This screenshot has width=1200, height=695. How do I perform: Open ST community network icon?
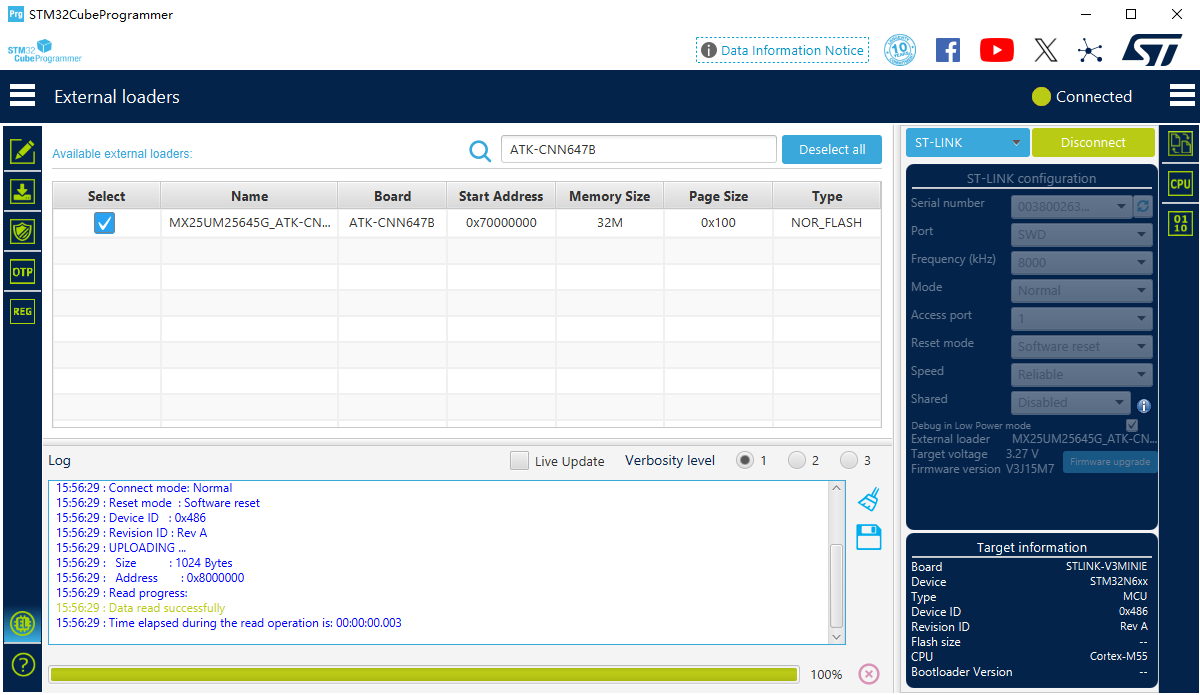pos(1091,50)
